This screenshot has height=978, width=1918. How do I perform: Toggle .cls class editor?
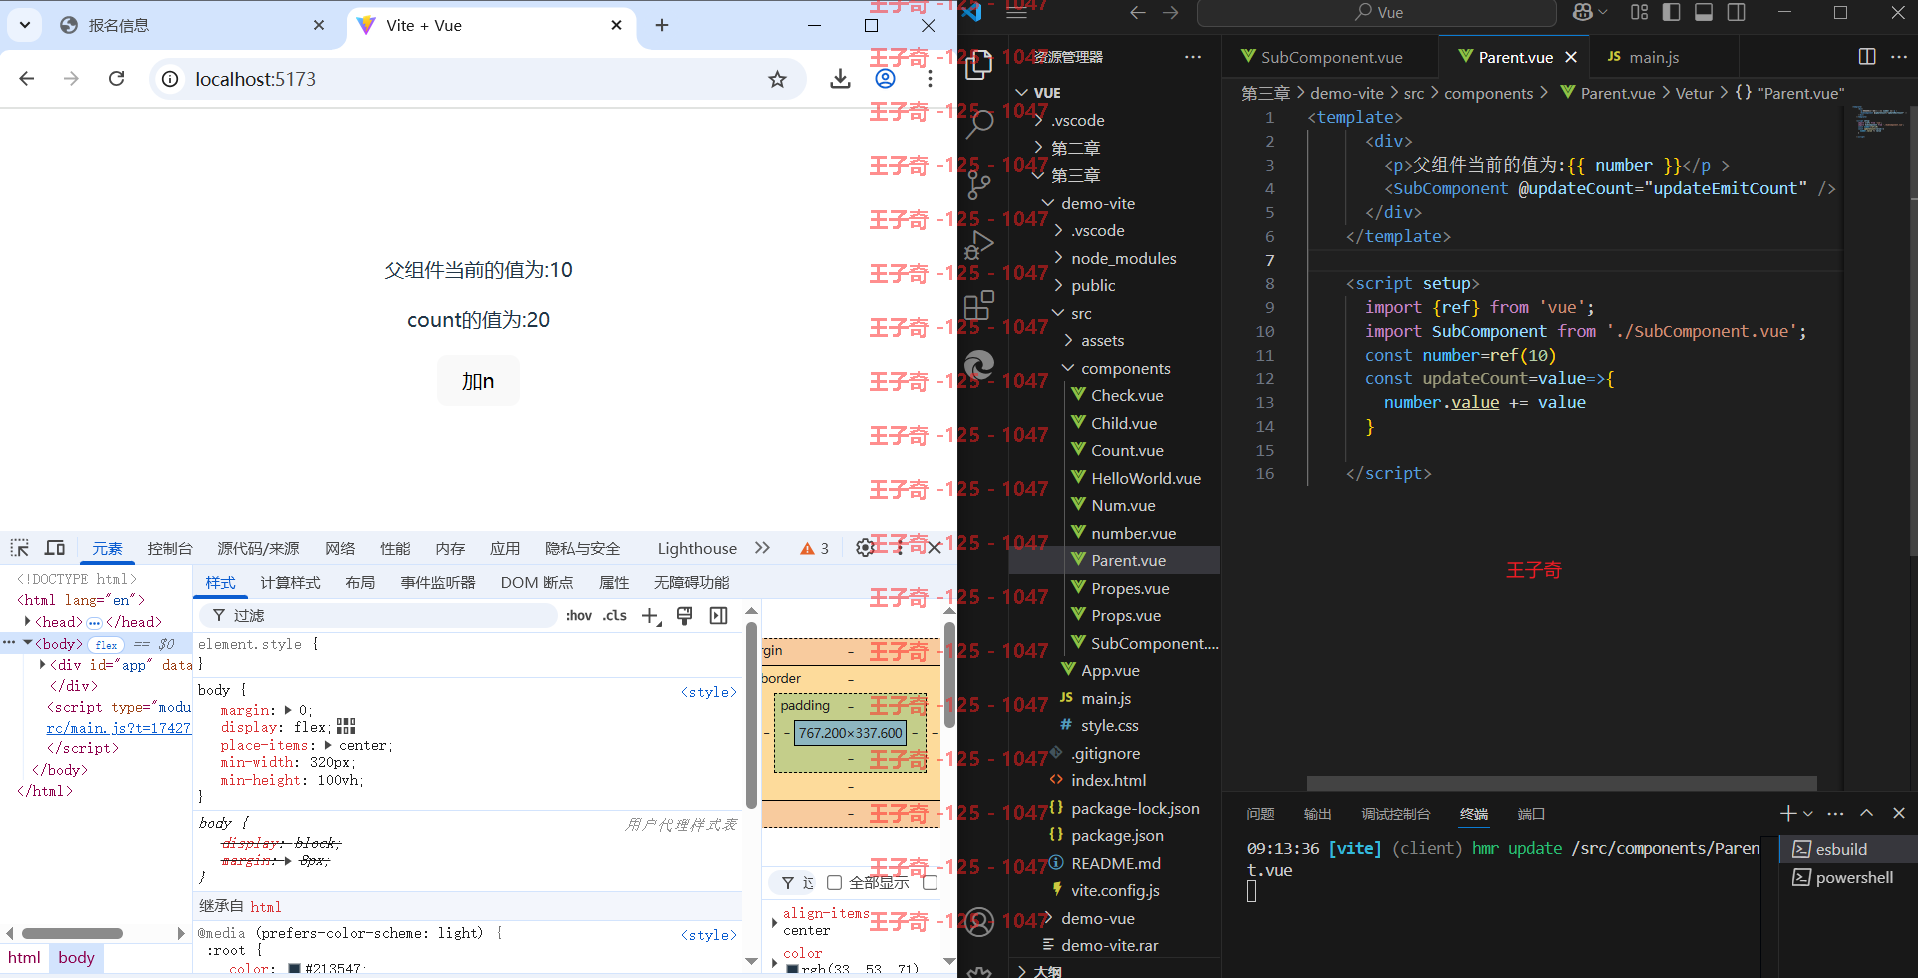(615, 616)
